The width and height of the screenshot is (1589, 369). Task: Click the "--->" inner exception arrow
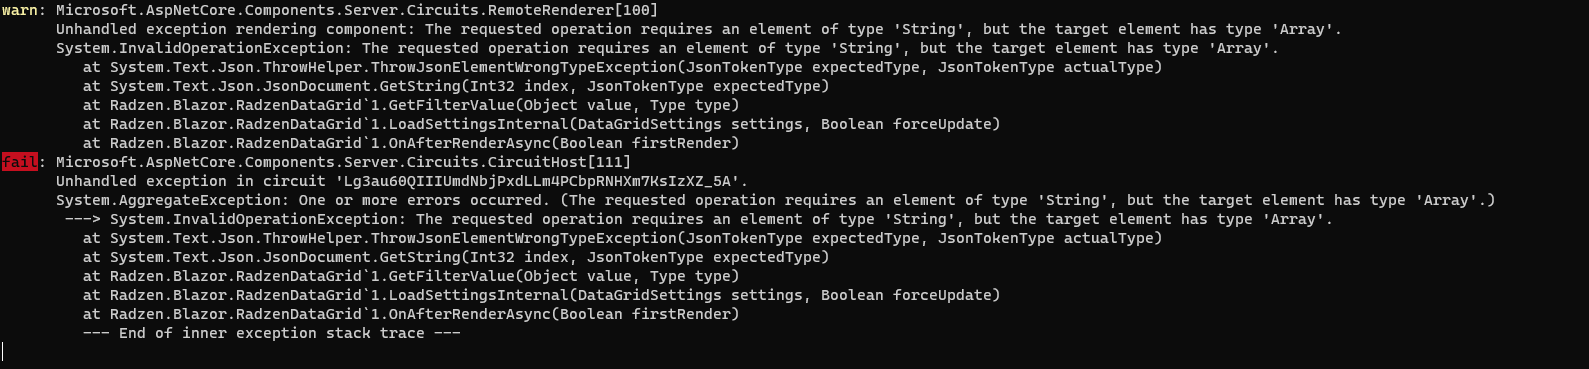pyautogui.click(x=83, y=219)
